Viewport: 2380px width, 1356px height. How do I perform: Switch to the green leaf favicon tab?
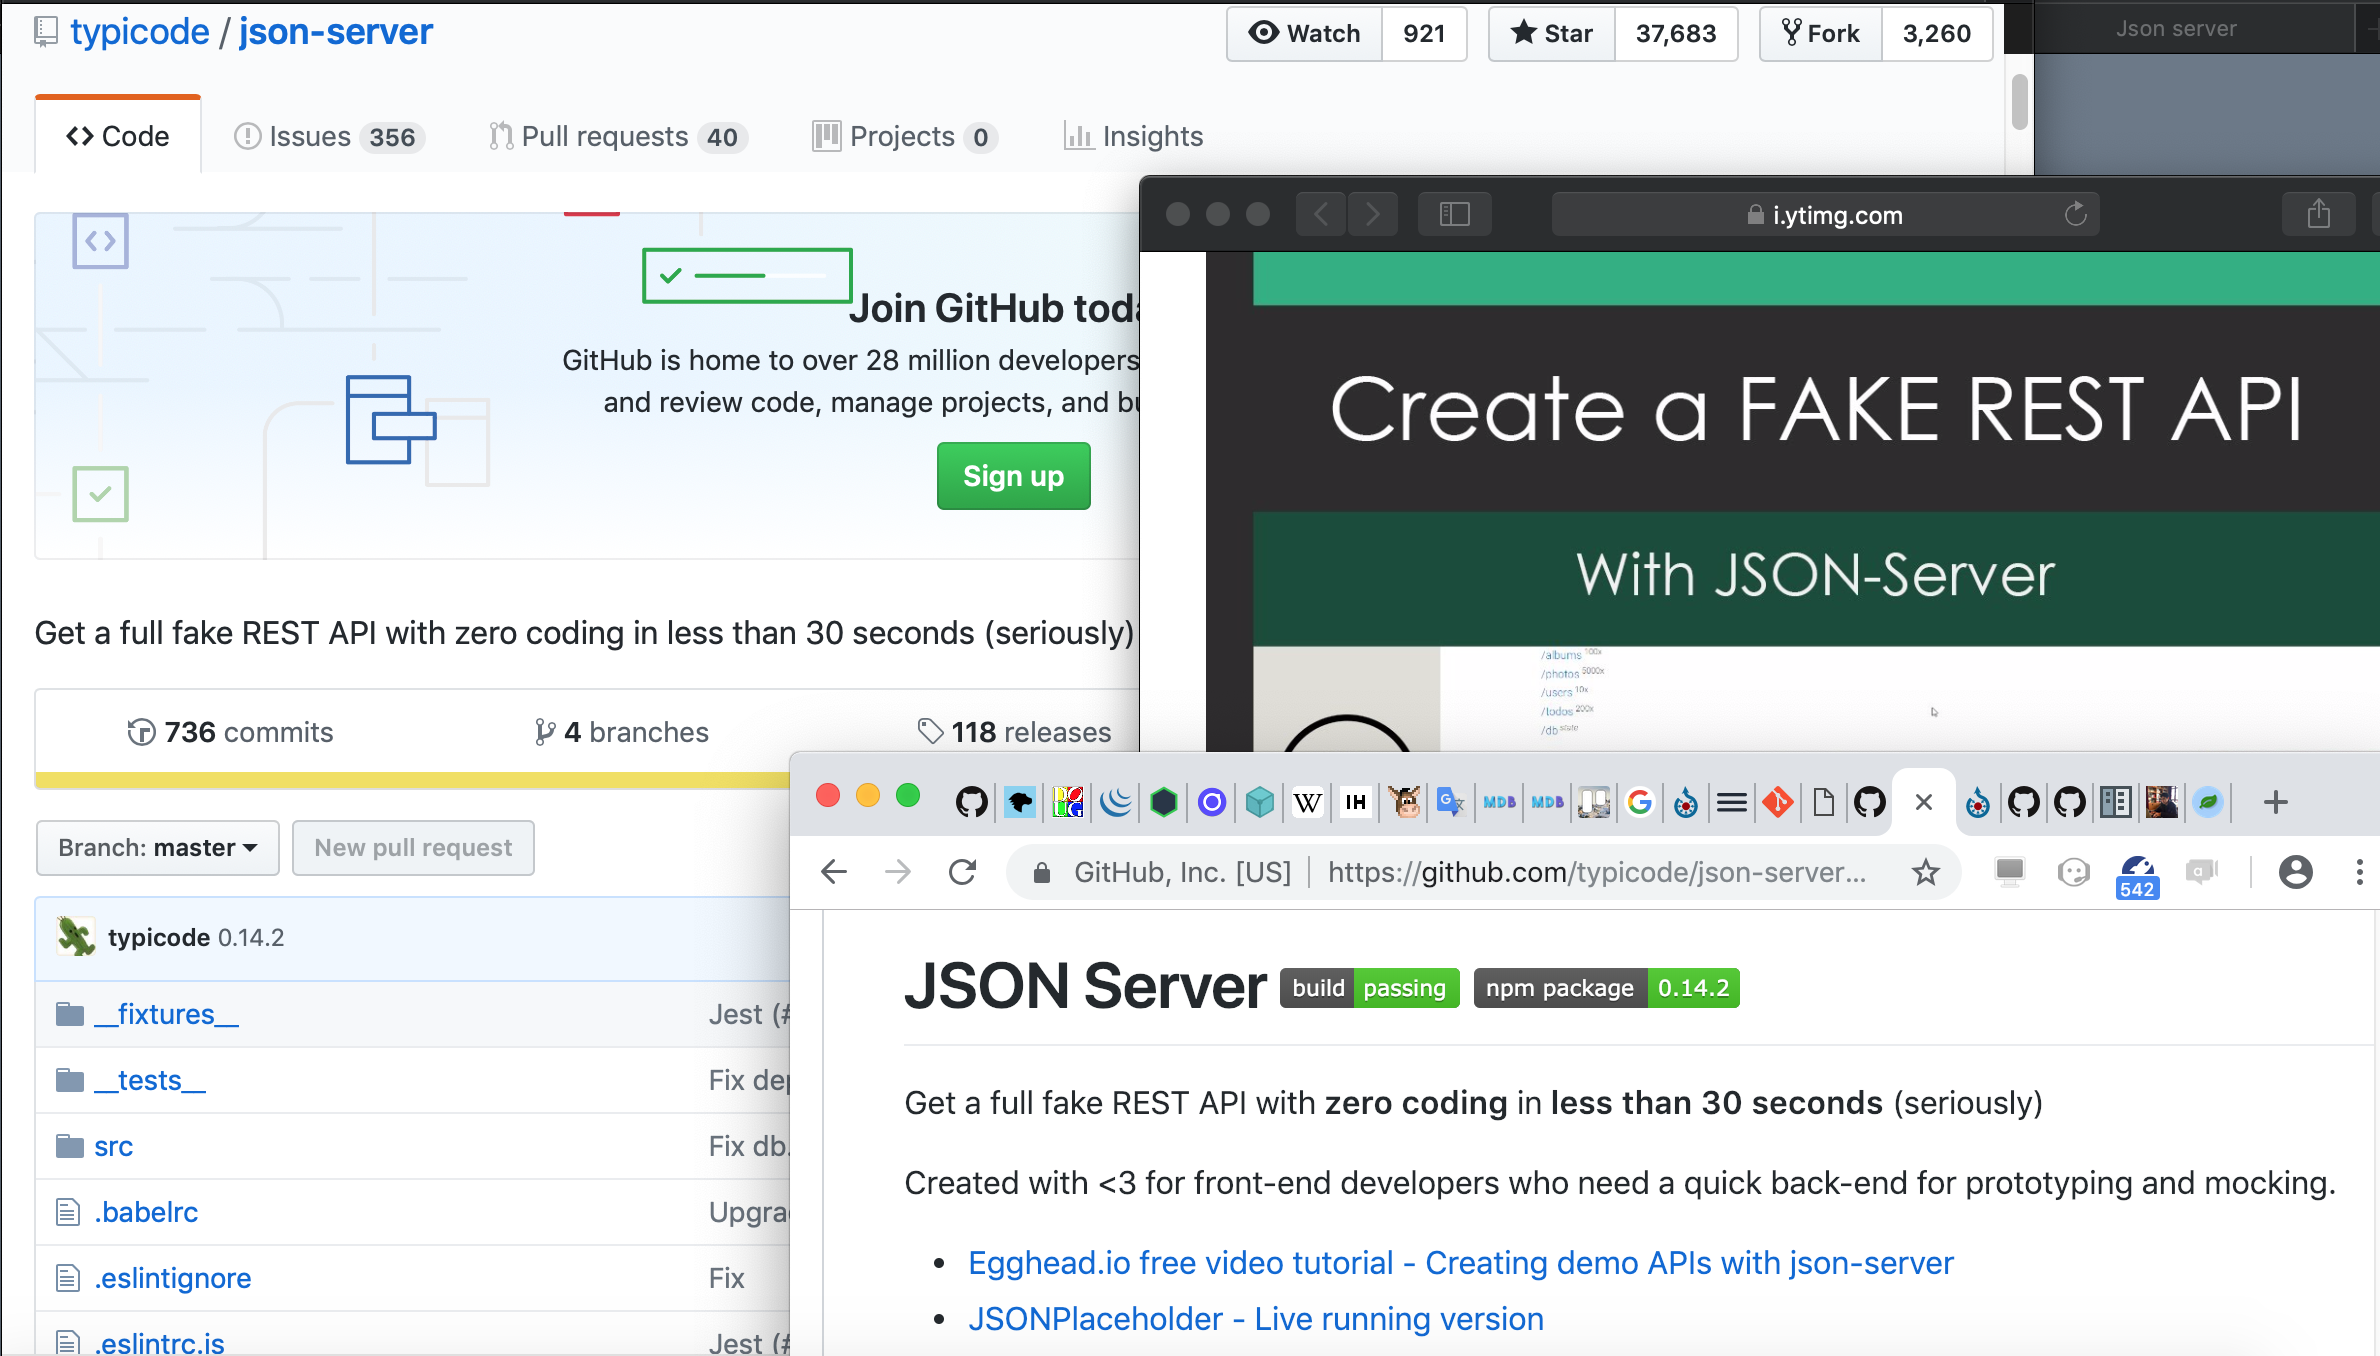2208,802
